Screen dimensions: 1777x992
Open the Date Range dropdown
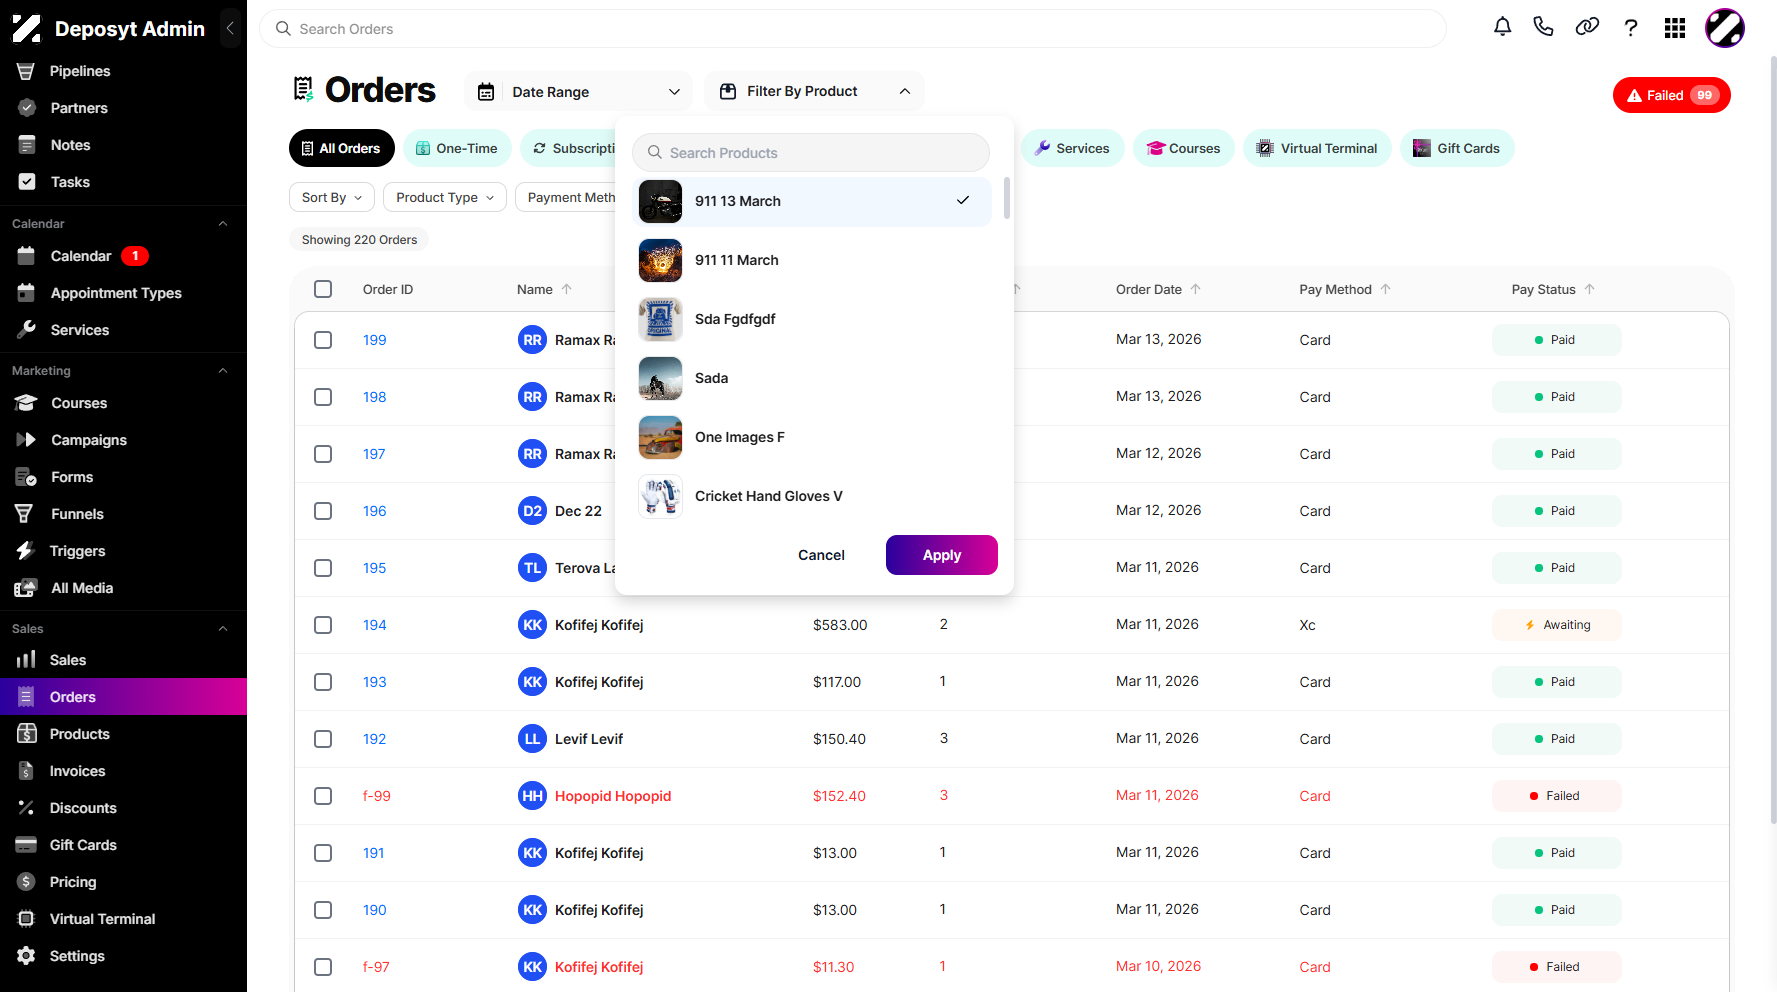click(579, 92)
